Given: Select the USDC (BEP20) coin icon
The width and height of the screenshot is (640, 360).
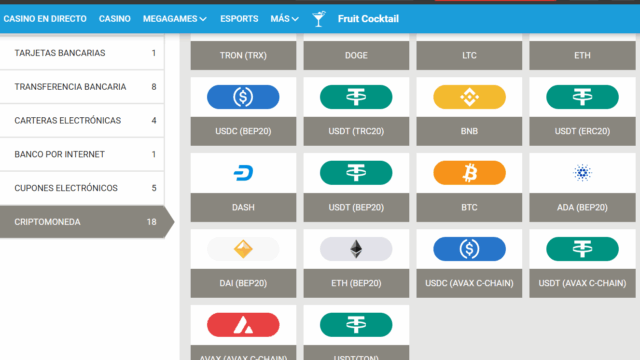Looking at the screenshot, I should pyautogui.click(x=243, y=97).
